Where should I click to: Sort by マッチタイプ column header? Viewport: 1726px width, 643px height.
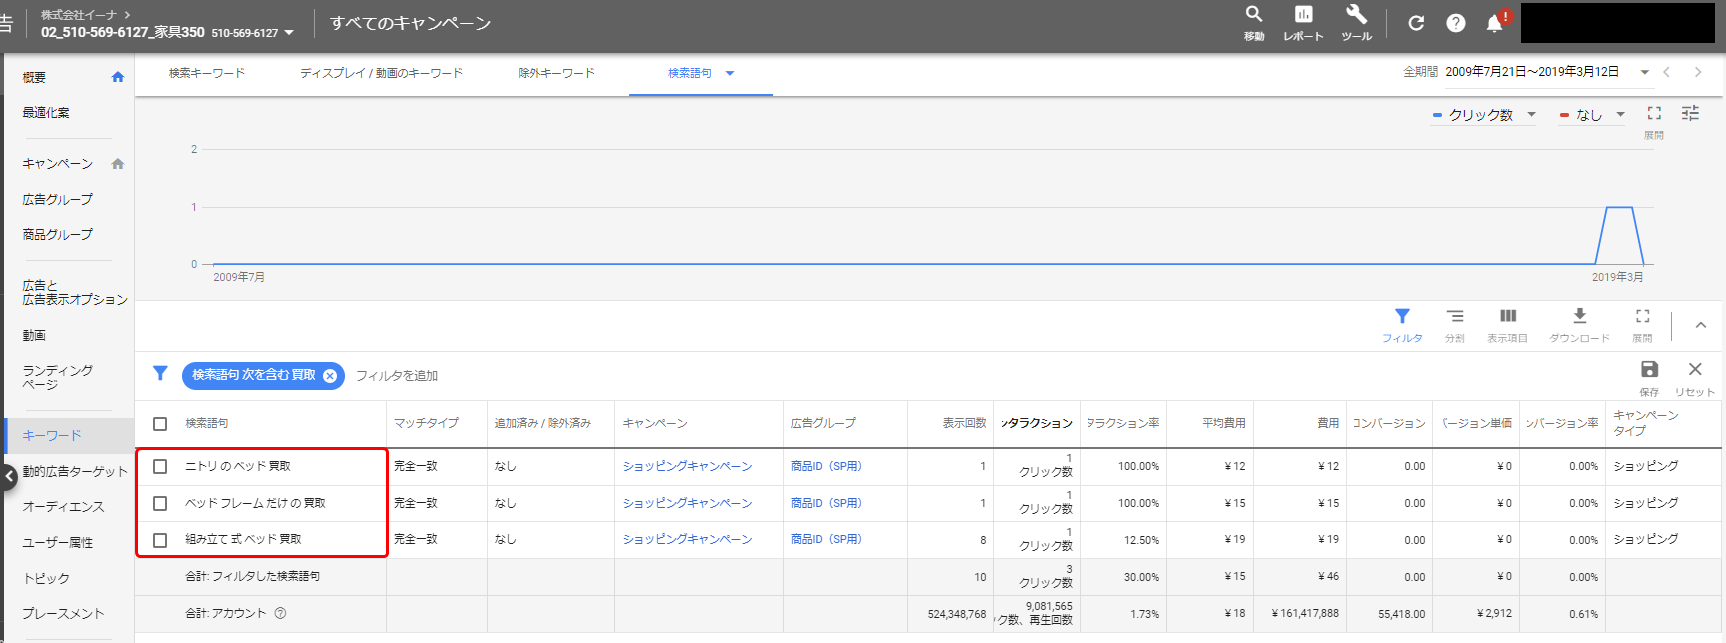point(426,423)
